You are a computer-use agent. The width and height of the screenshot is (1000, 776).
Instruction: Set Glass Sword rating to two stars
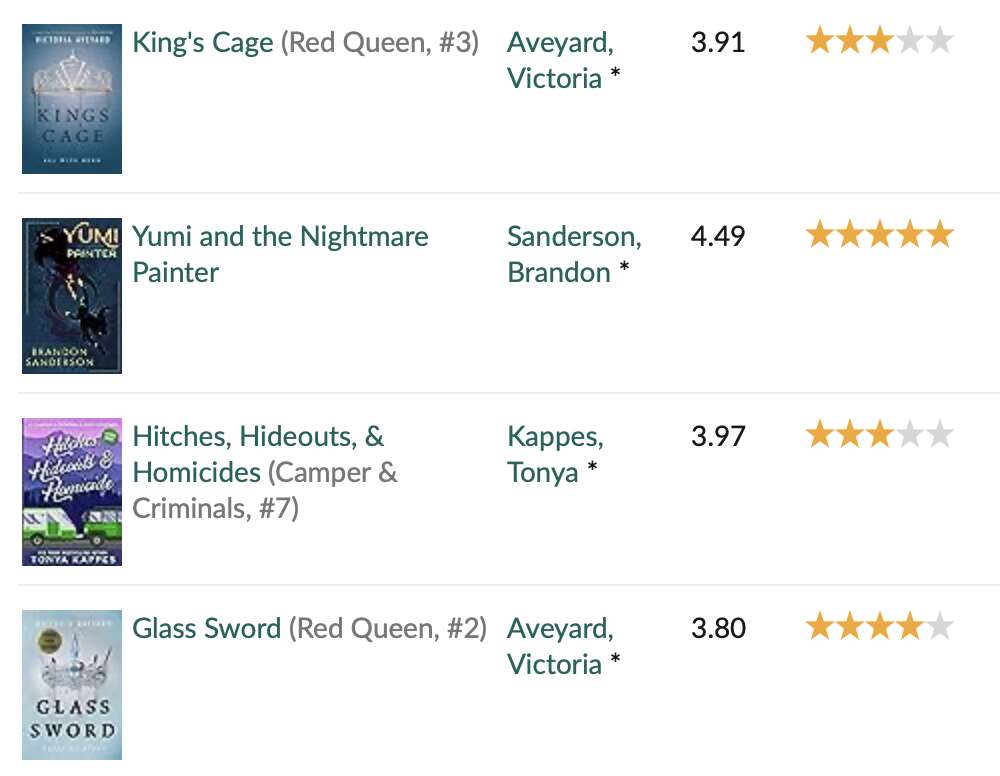[849, 626]
